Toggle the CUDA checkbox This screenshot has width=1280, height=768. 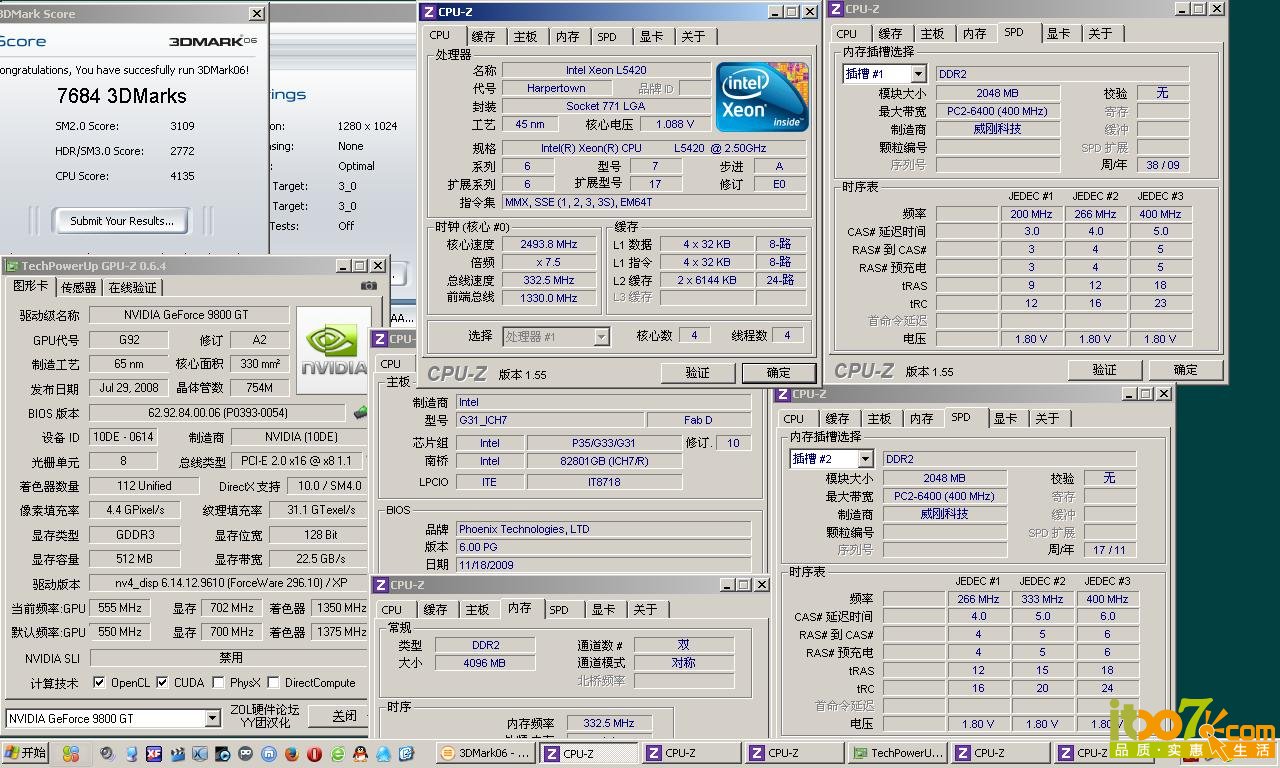pos(163,683)
